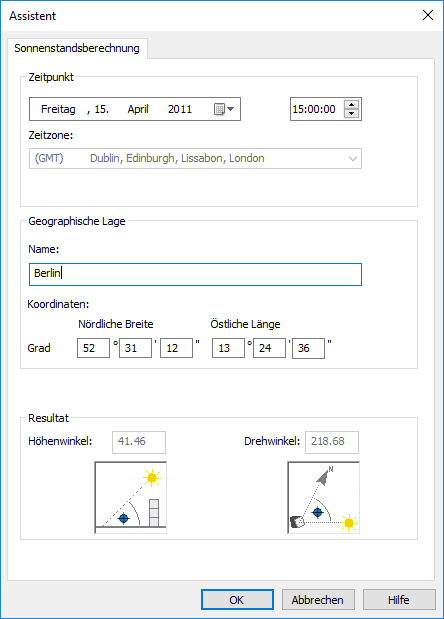This screenshot has height=619, width=444.
Task: Select the longitude minutes field 24
Action: (x=269, y=348)
